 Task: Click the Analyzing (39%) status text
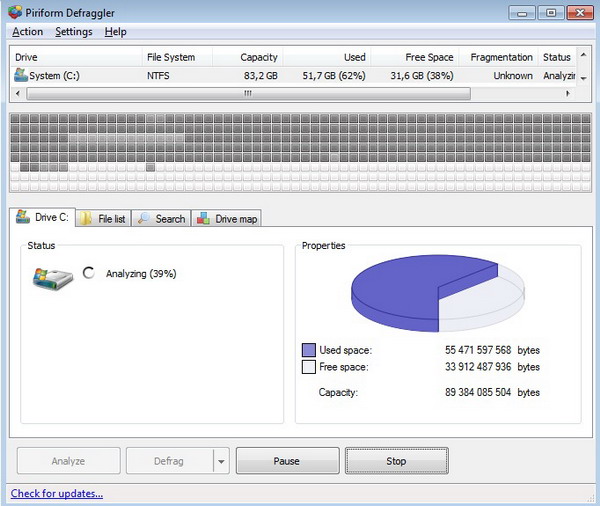[x=141, y=274]
